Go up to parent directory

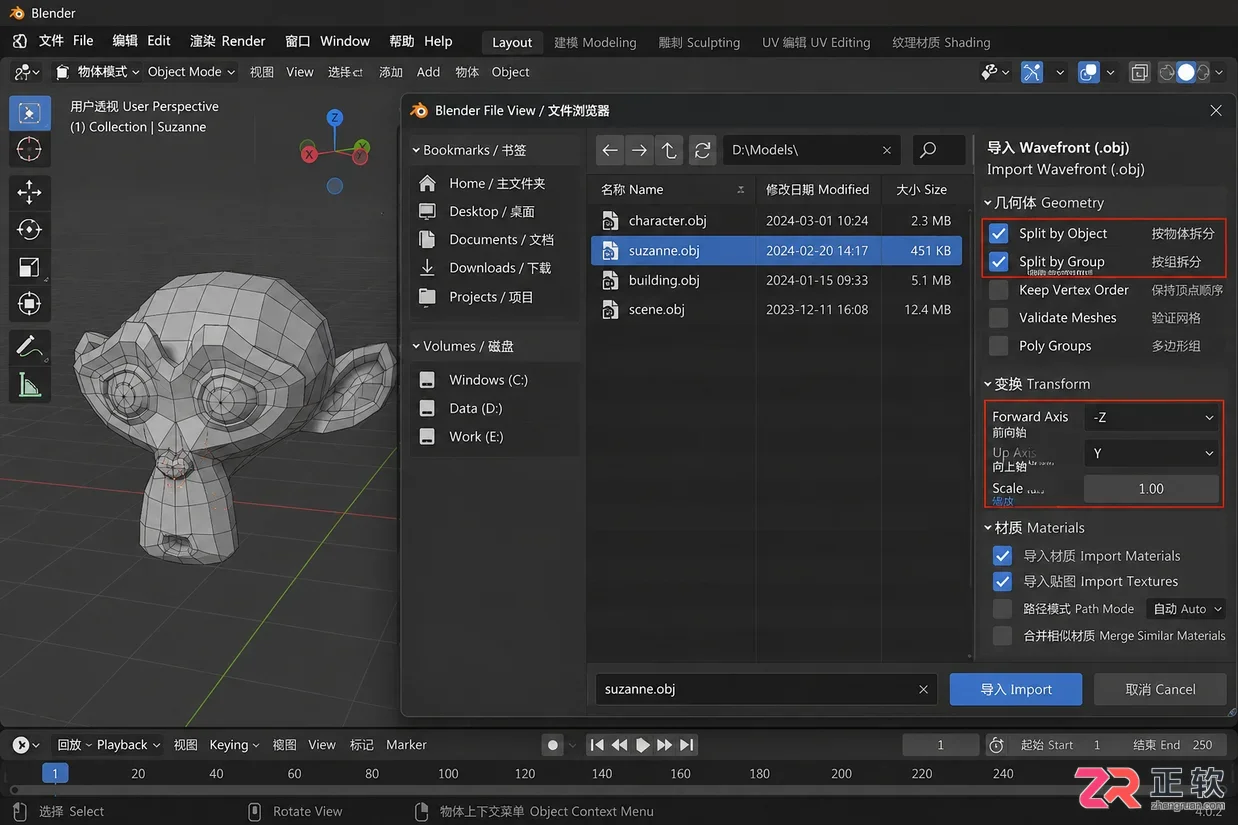(x=669, y=150)
